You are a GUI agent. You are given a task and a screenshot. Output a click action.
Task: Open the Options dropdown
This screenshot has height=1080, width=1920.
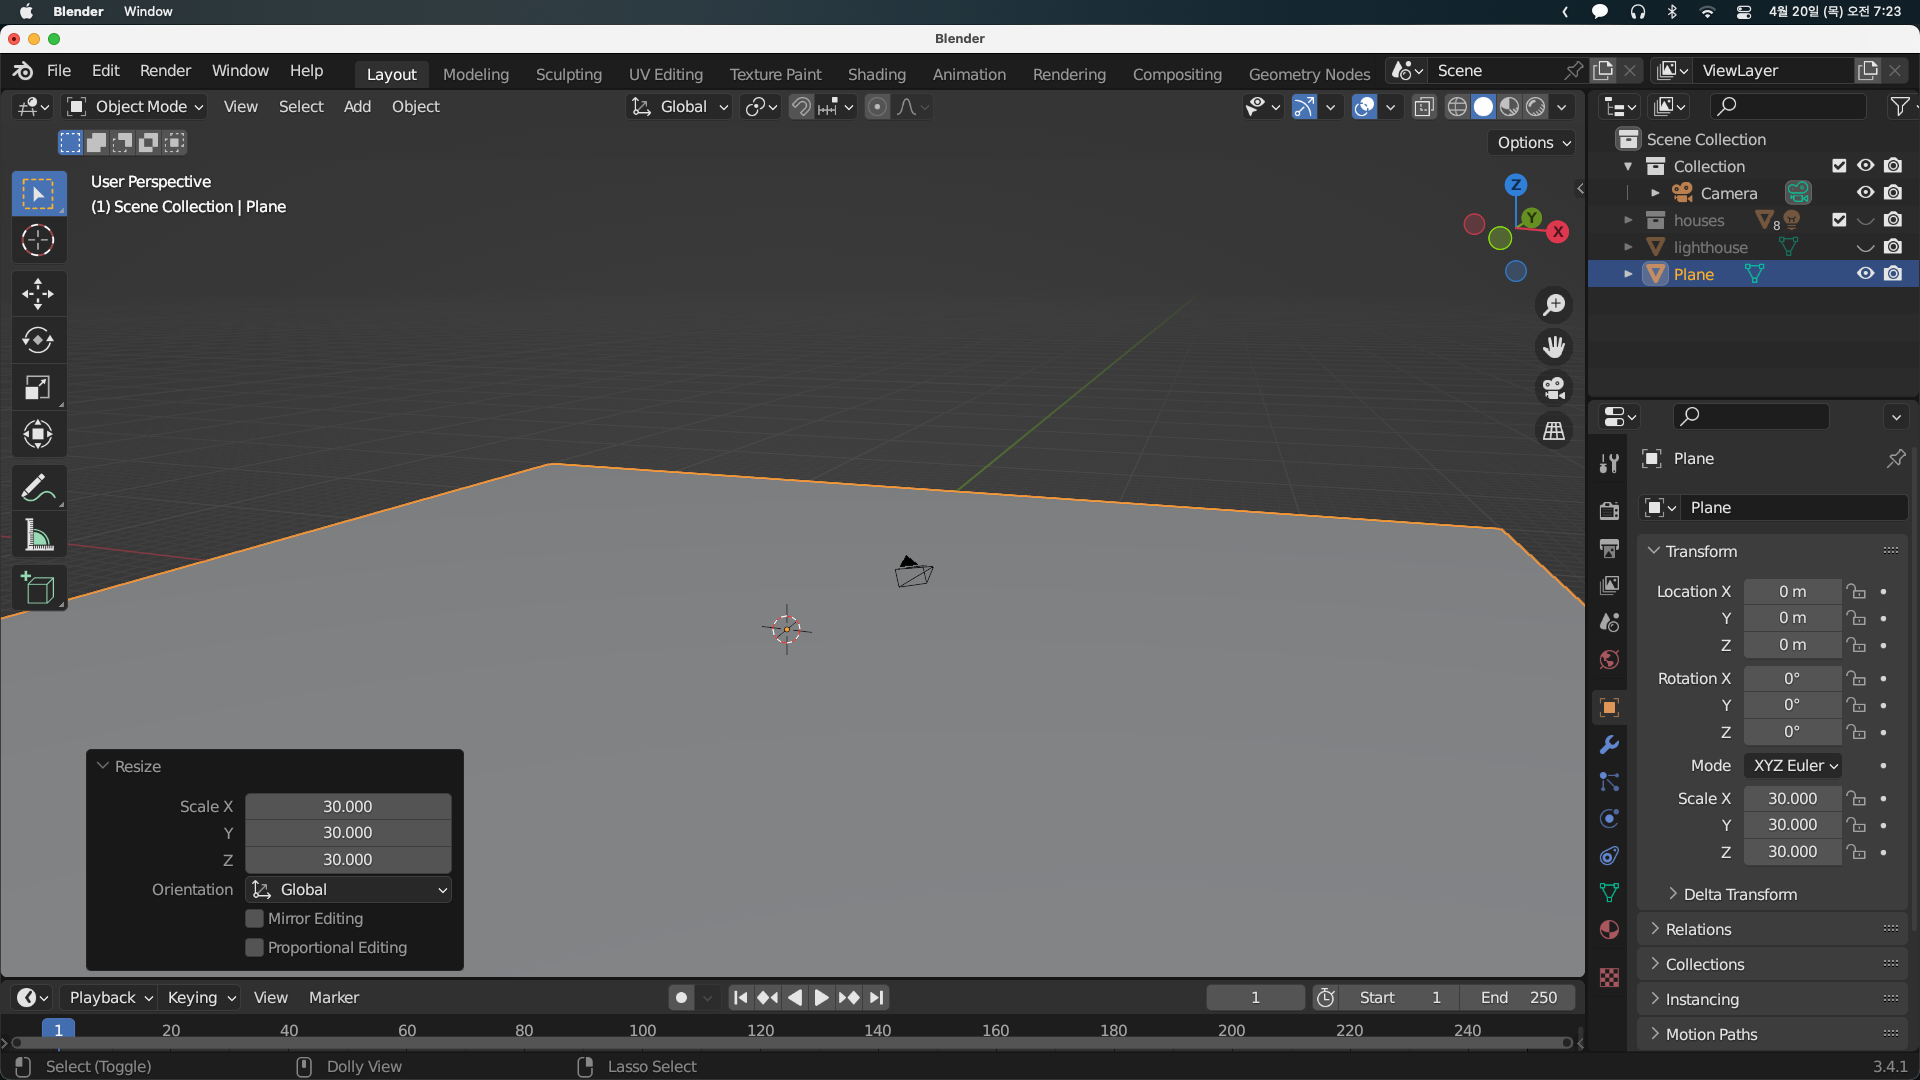[1533, 143]
